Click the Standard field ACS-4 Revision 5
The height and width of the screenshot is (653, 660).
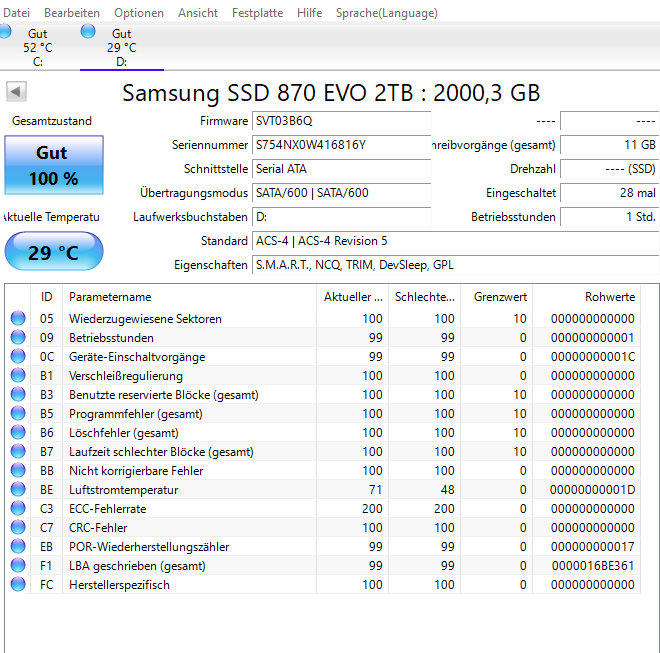pyautogui.click(x=455, y=241)
